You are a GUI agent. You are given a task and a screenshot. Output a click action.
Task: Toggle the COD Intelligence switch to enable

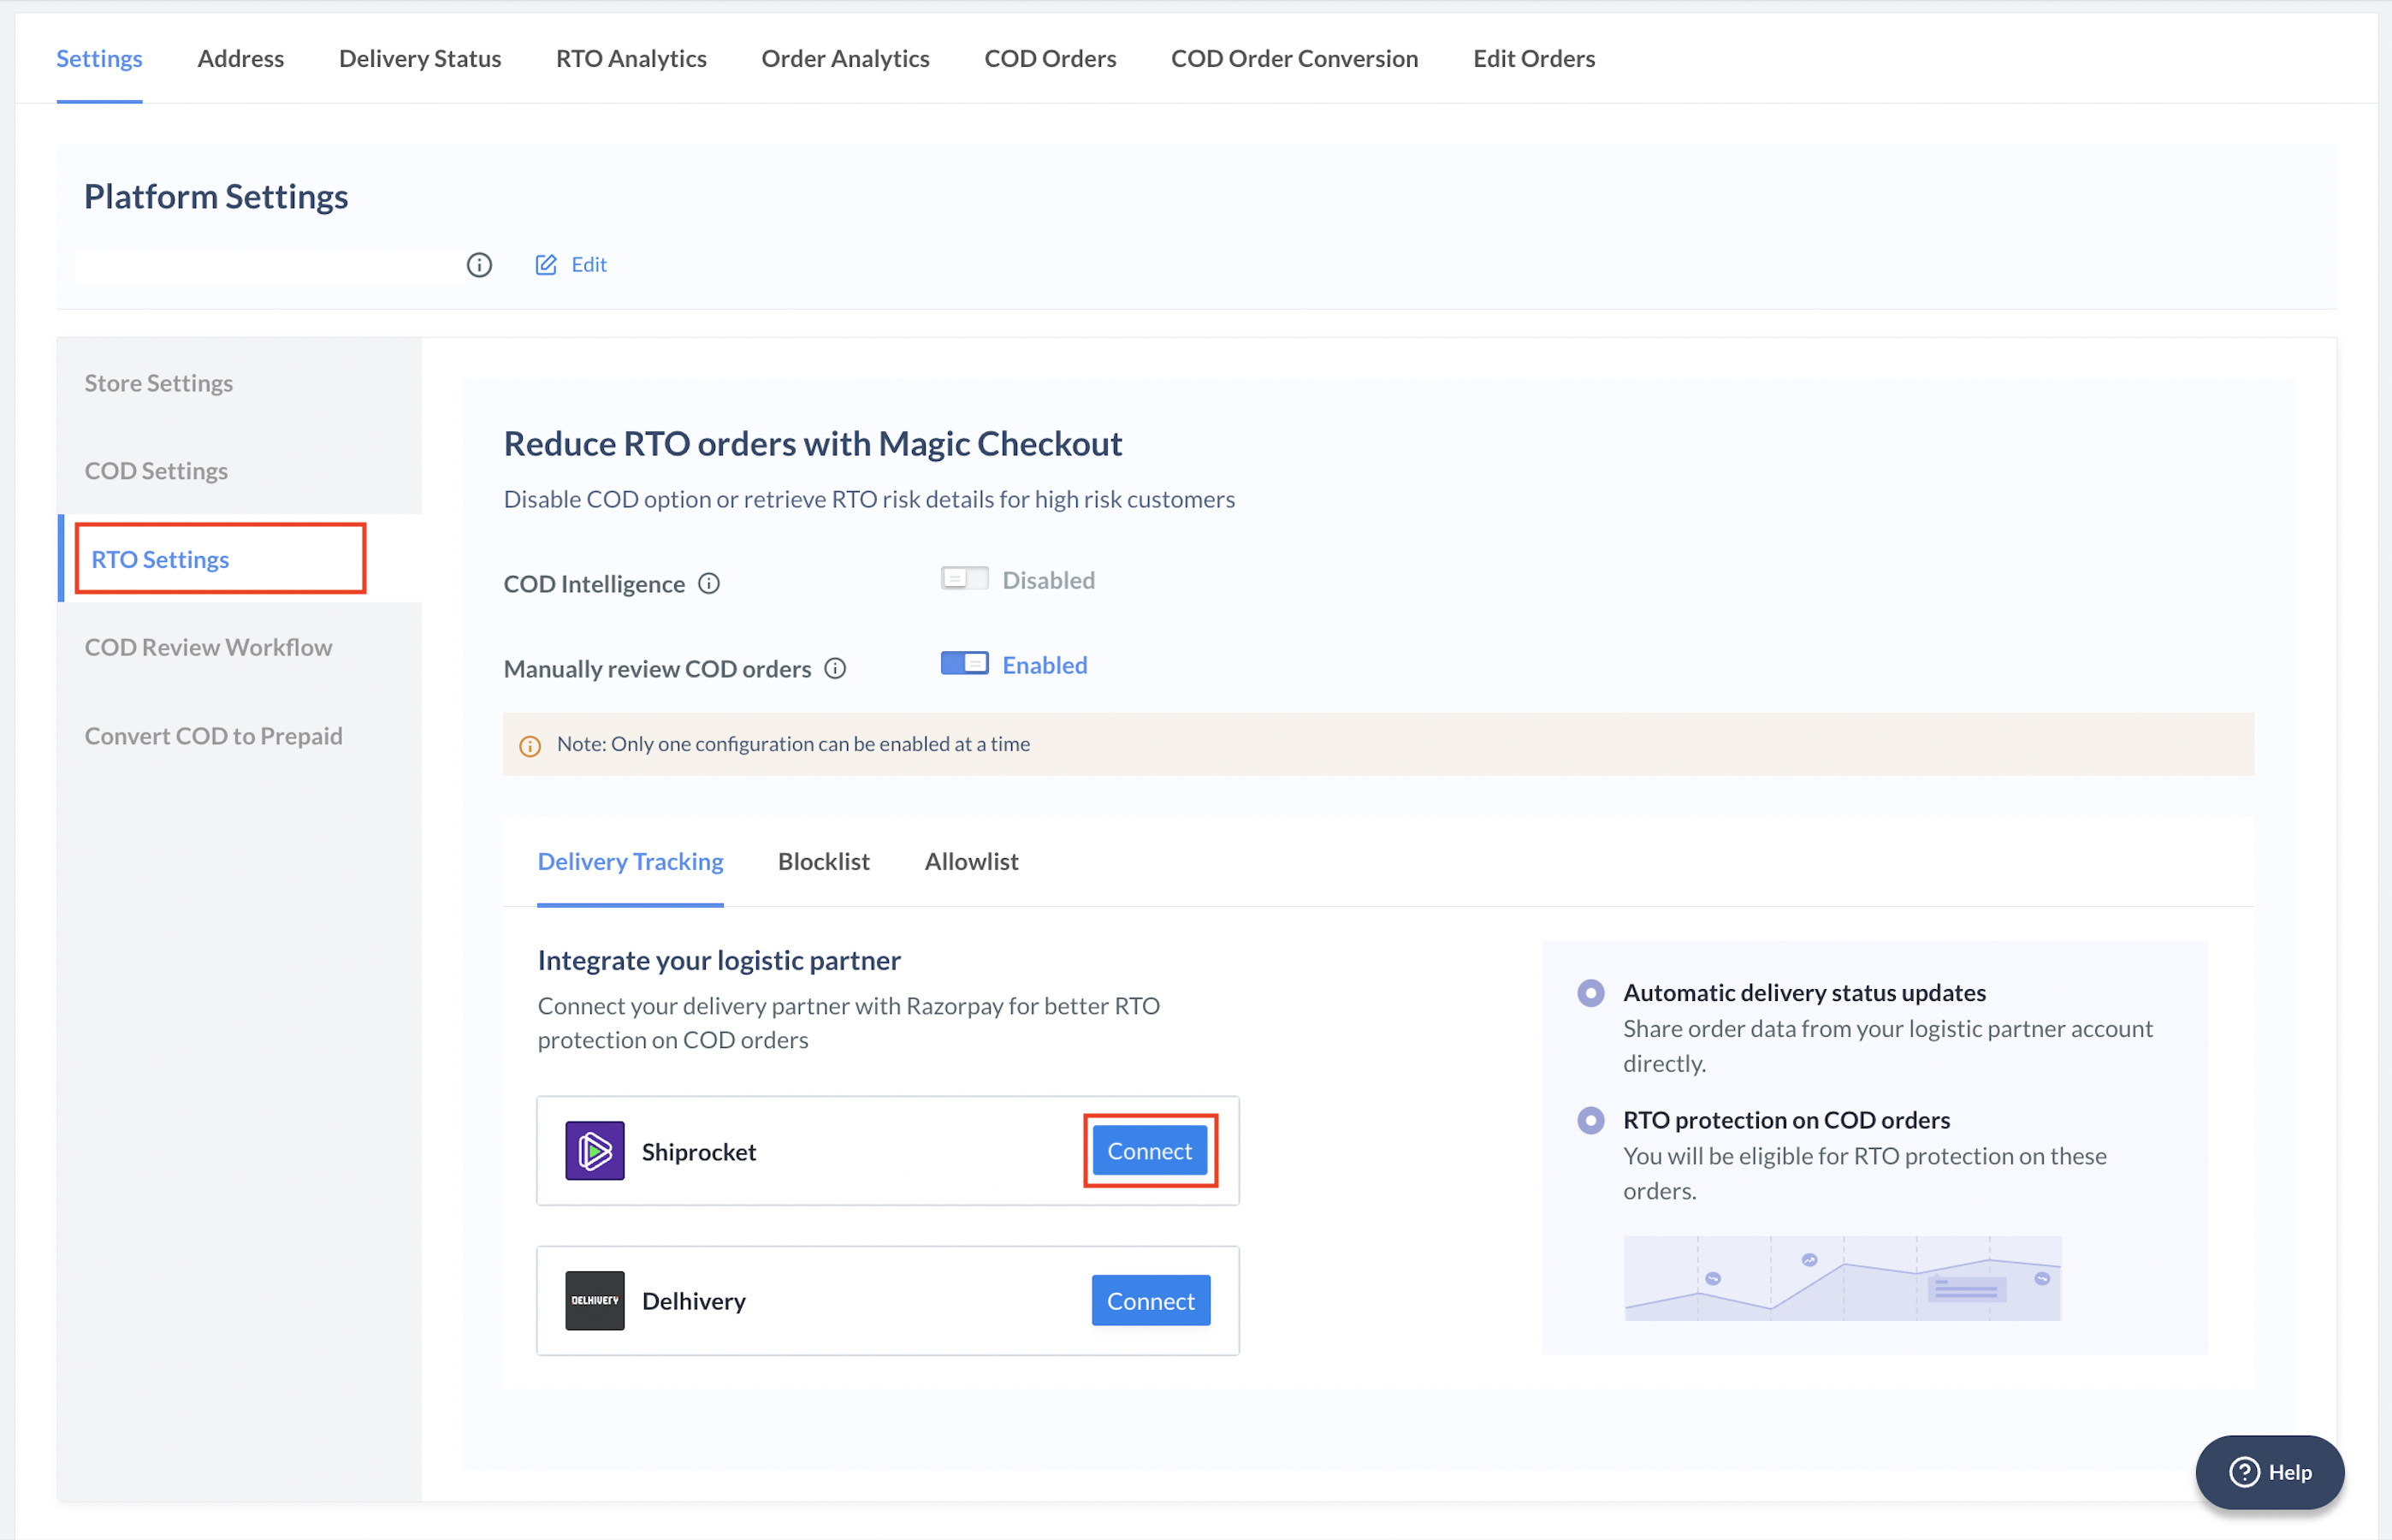tap(964, 577)
